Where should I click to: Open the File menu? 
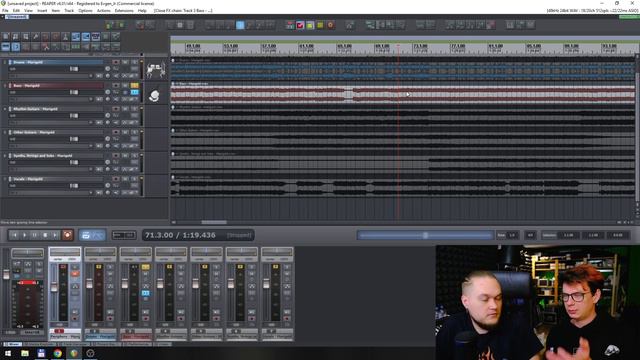(x=5, y=11)
